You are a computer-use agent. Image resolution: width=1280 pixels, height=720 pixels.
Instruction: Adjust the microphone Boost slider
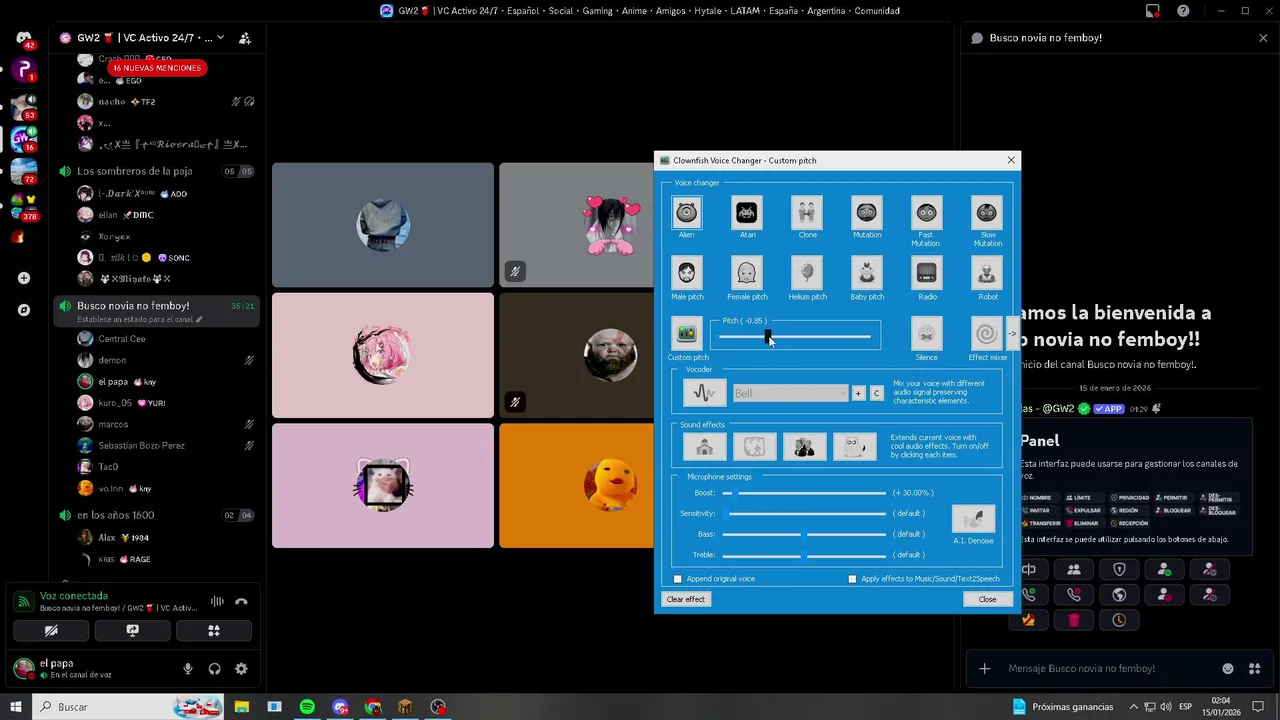pos(805,493)
